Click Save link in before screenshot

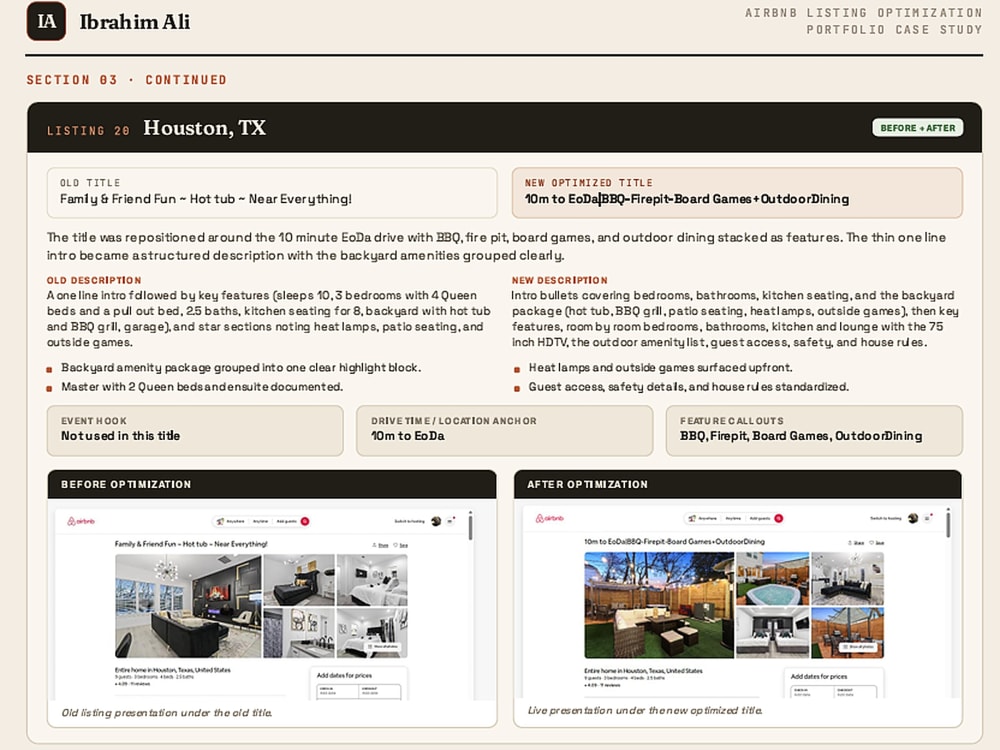tap(401, 545)
